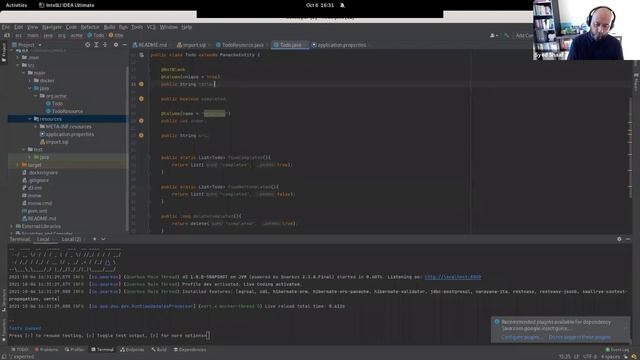This screenshot has width=640, height=360.
Task: Open the Tools menu
Action: [137, 27]
